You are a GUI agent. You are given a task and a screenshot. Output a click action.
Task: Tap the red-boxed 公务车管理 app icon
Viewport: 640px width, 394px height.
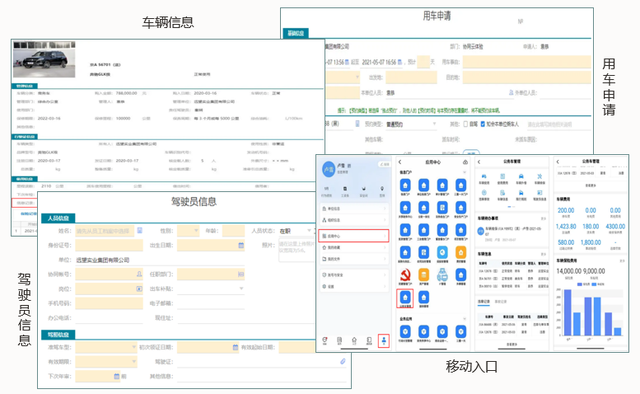coord(405,298)
